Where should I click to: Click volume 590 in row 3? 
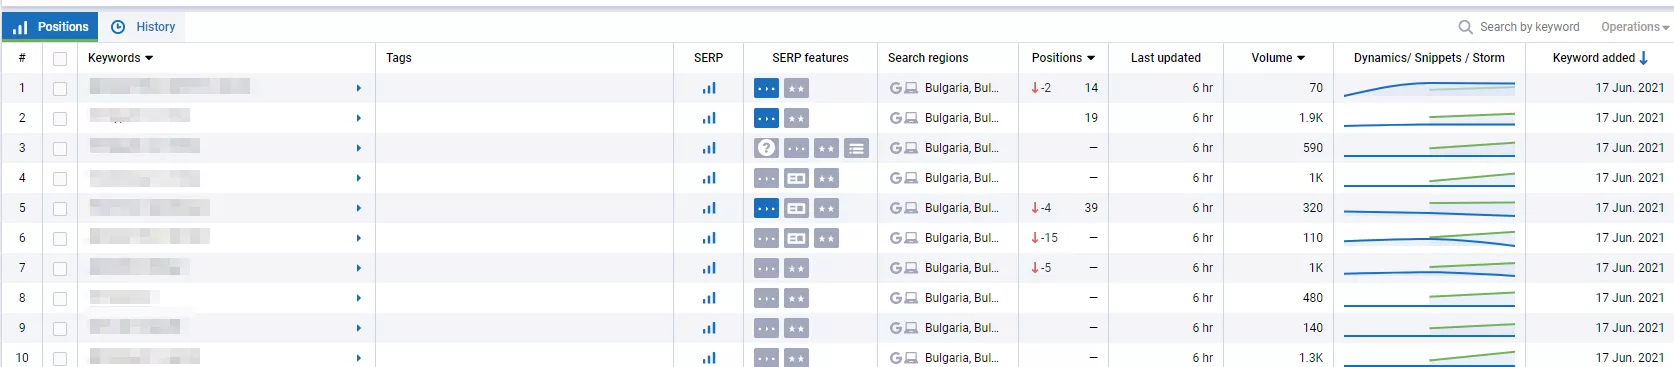[x=1313, y=148]
